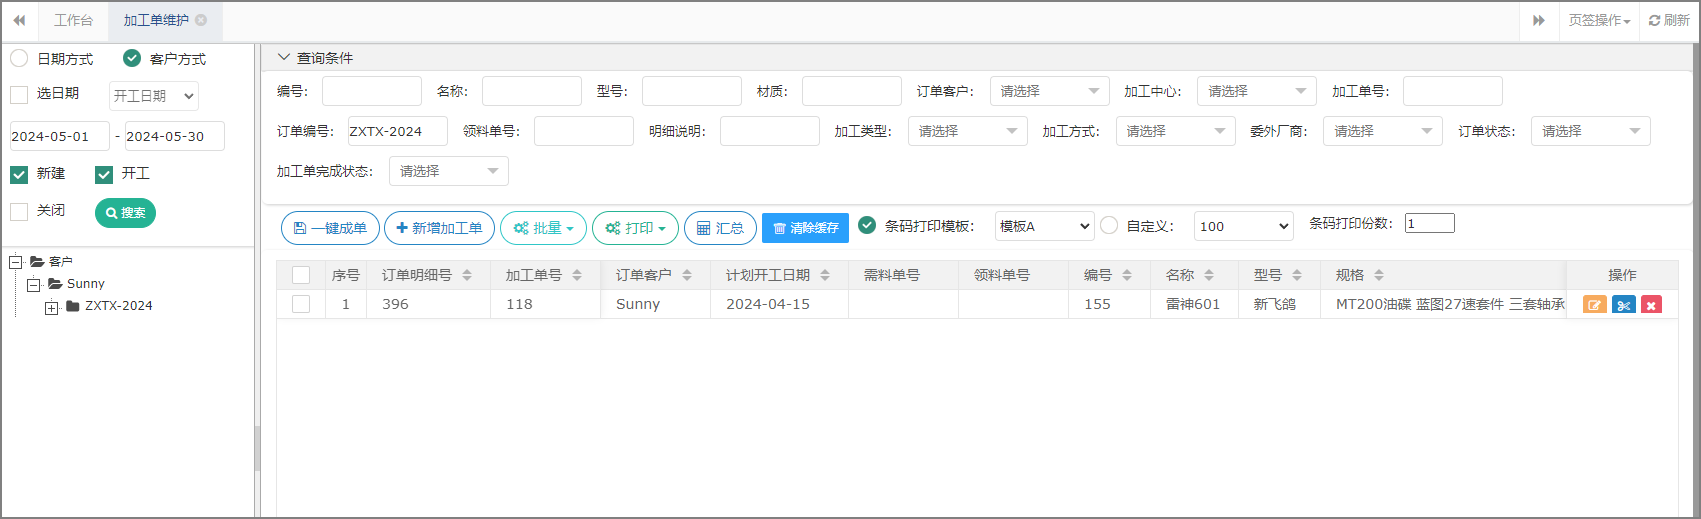
Task: Click the red delete icon in row 1
Action: 1651,305
